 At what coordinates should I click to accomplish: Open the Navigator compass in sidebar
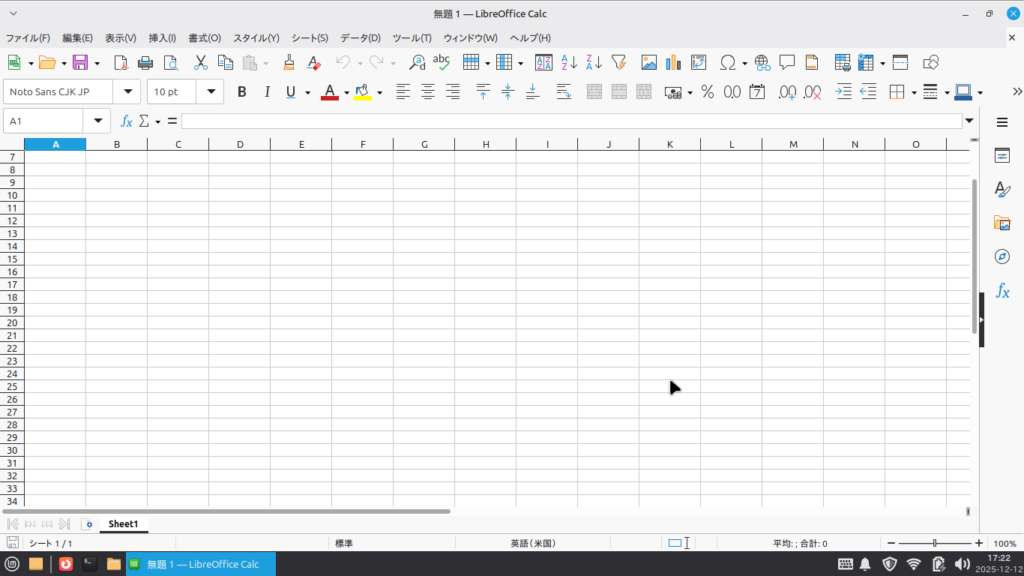pyautogui.click(x=1001, y=257)
